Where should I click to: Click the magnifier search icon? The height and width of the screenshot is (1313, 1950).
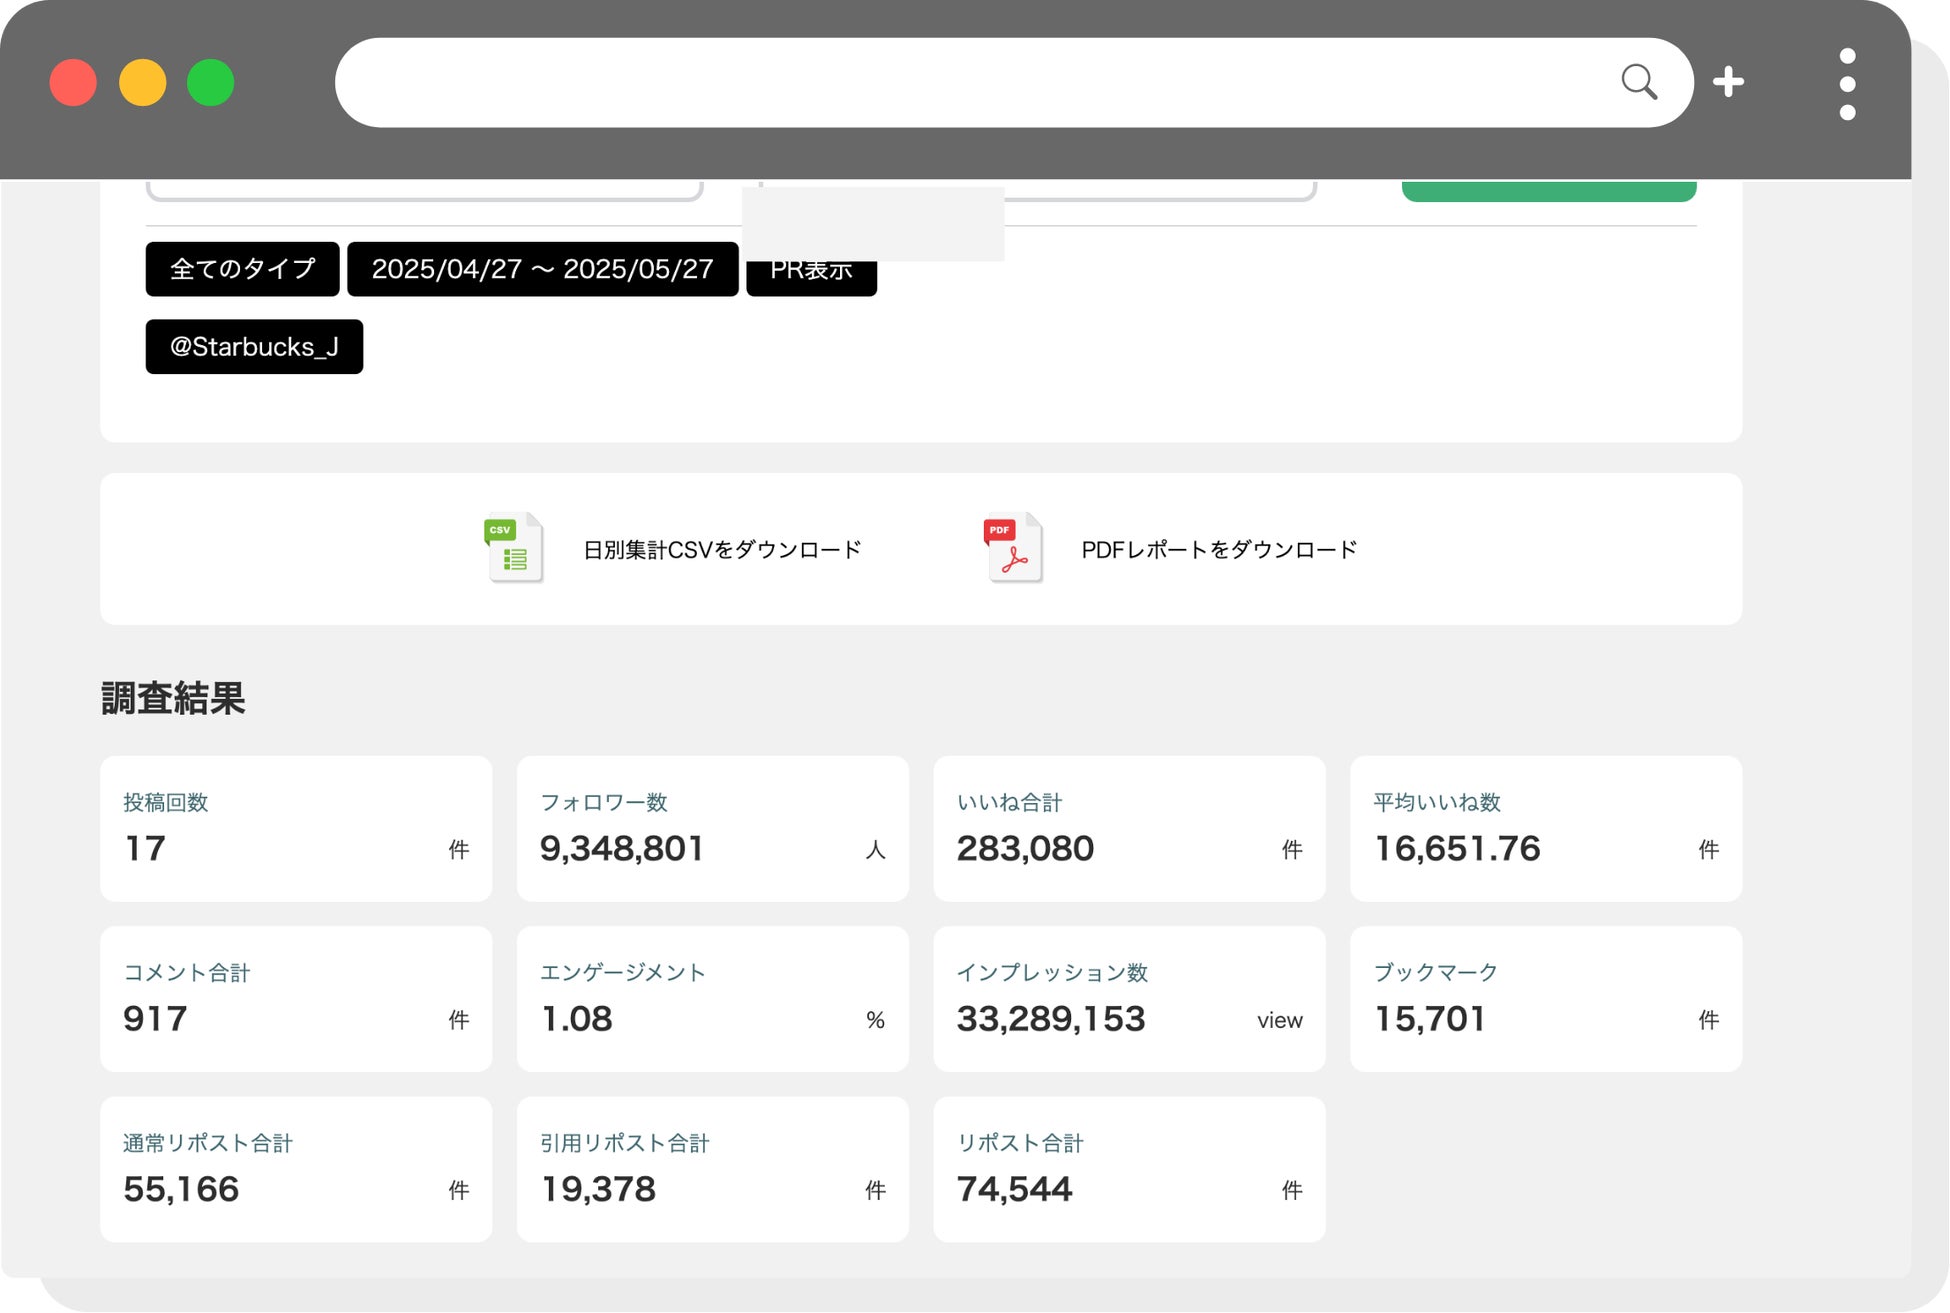[1638, 82]
